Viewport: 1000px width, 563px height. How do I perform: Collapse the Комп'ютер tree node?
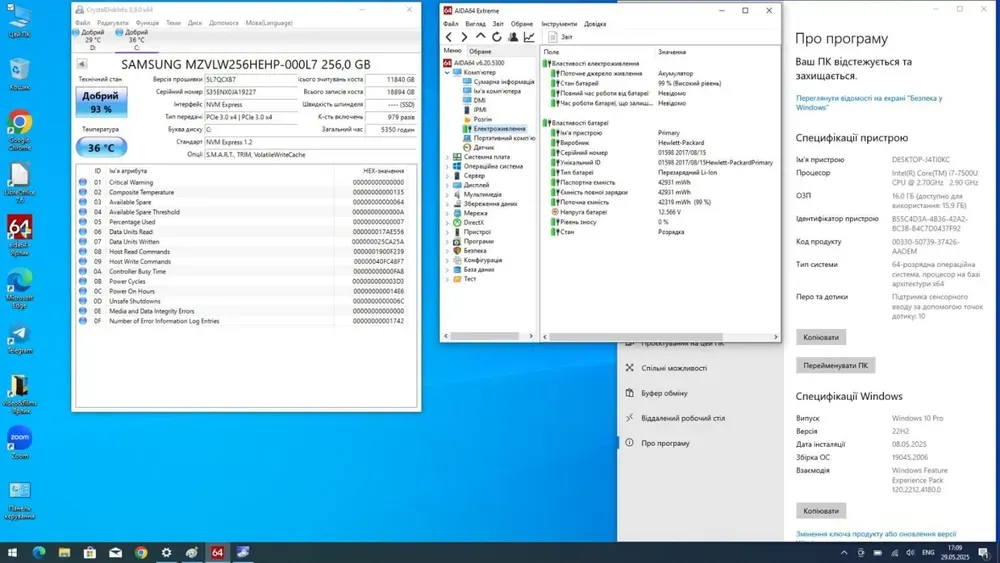(448, 72)
